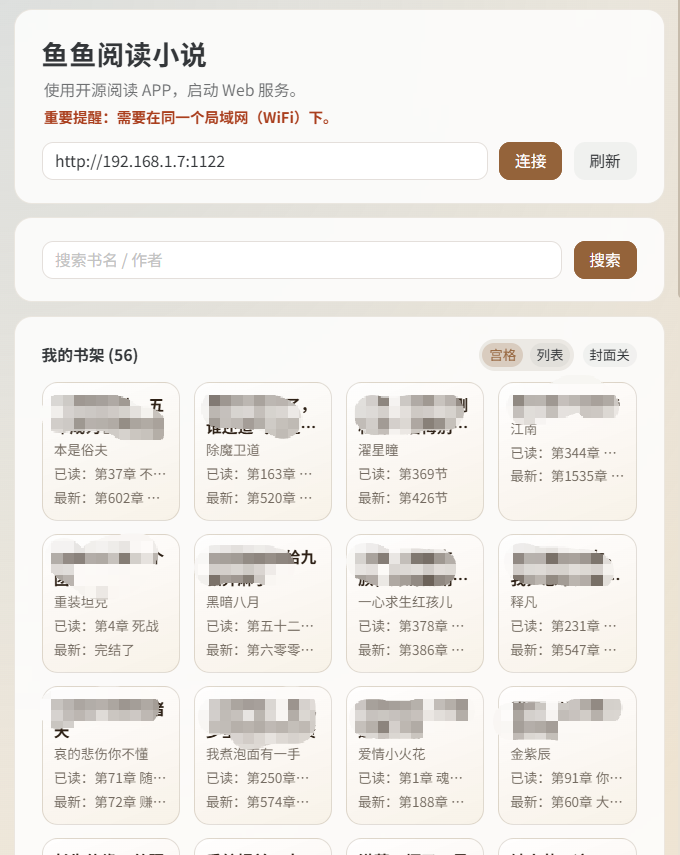Click the 刷新 refresh button
Image resolution: width=680 pixels, height=855 pixels.
click(x=605, y=161)
